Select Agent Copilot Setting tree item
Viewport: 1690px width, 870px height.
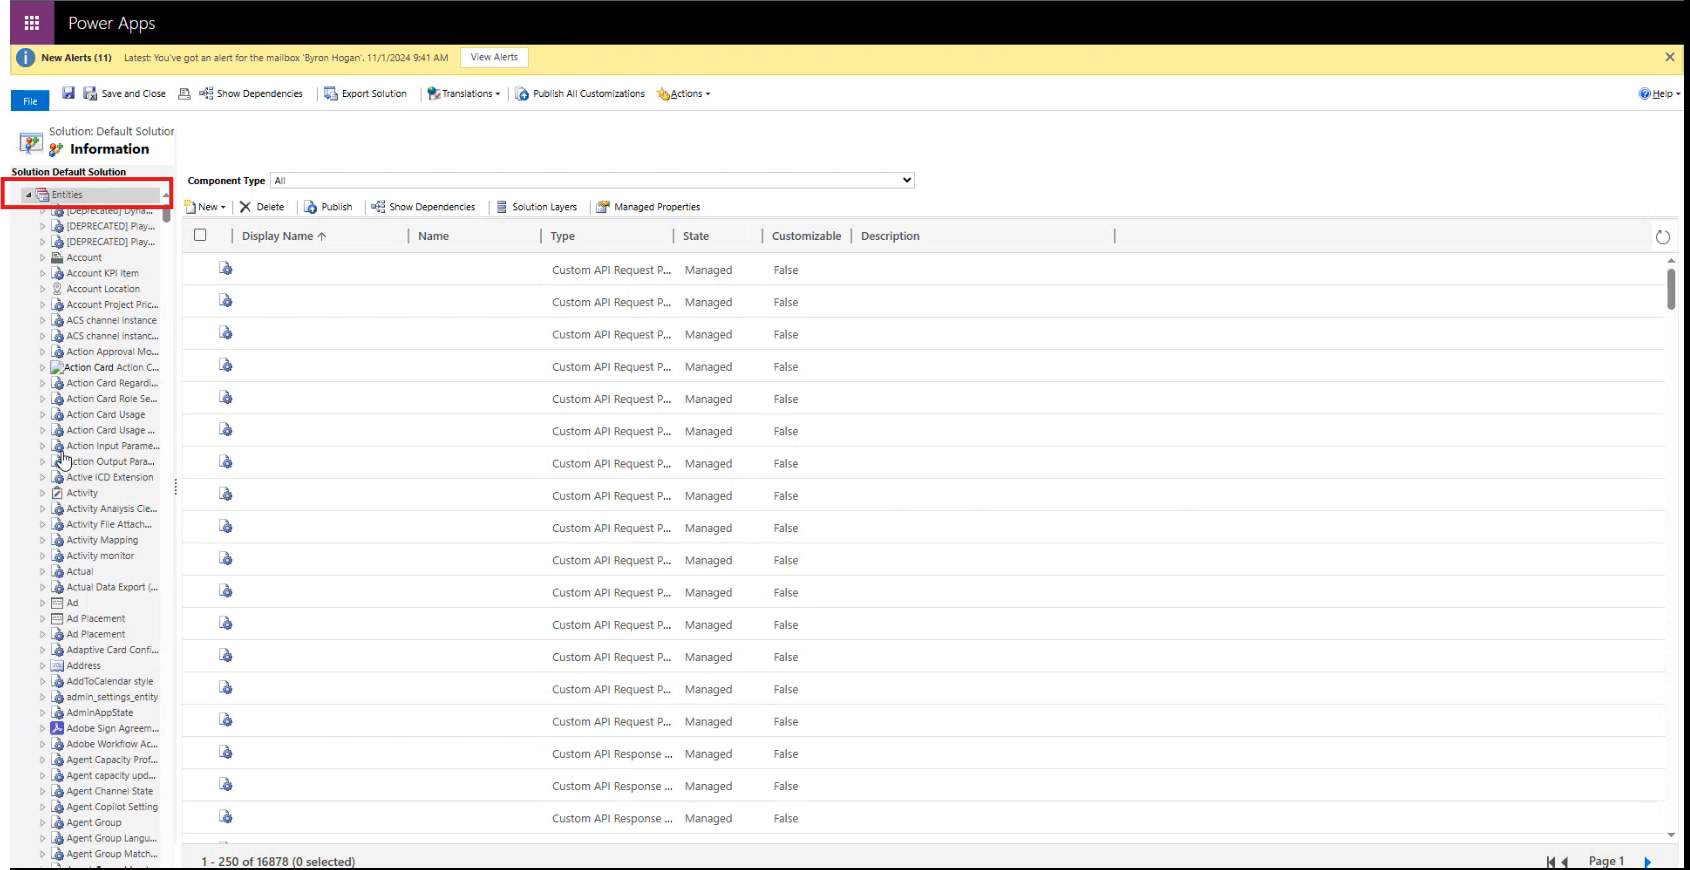[112, 807]
